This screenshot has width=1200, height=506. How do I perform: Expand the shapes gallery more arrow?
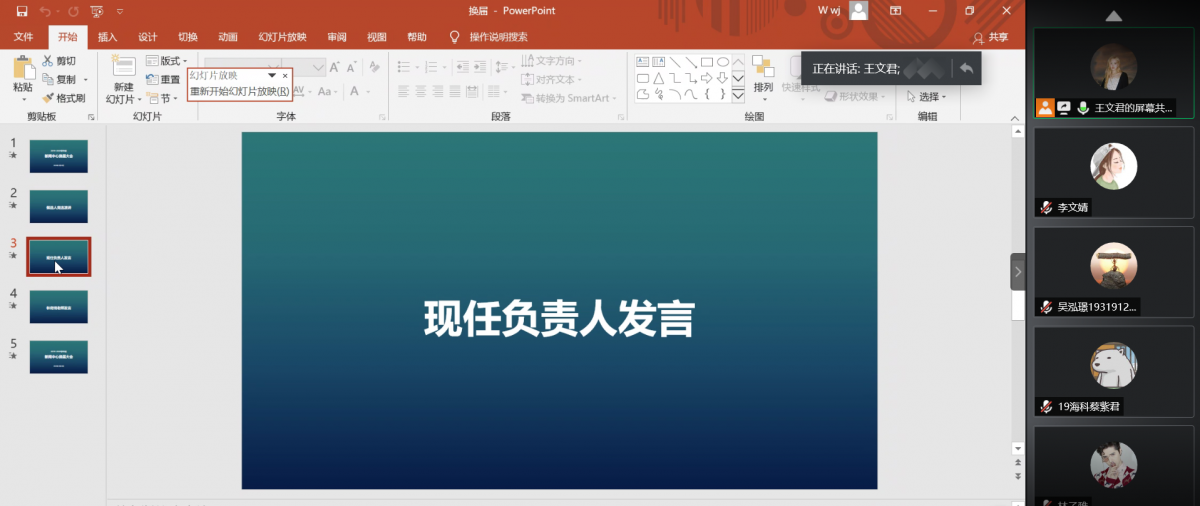coord(738,97)
